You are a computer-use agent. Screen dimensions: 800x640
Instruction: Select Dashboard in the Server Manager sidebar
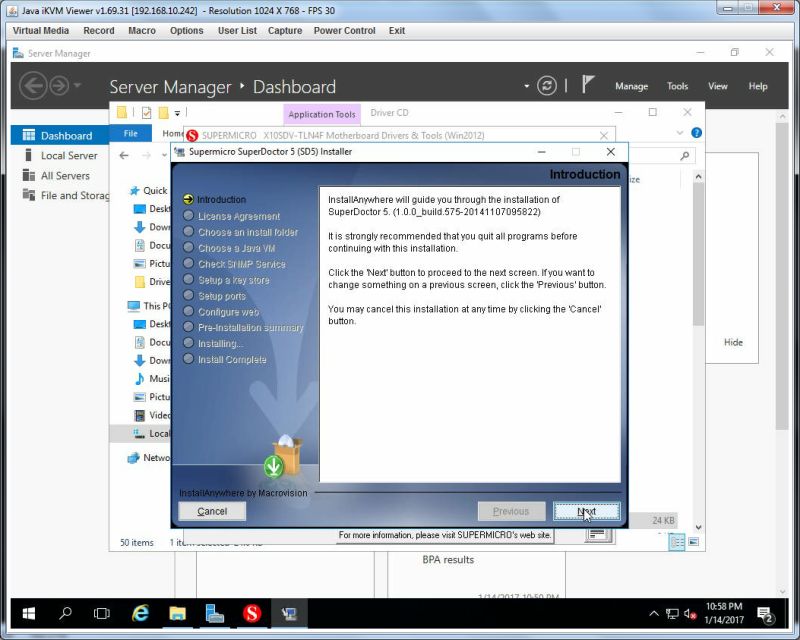[60, 135]
